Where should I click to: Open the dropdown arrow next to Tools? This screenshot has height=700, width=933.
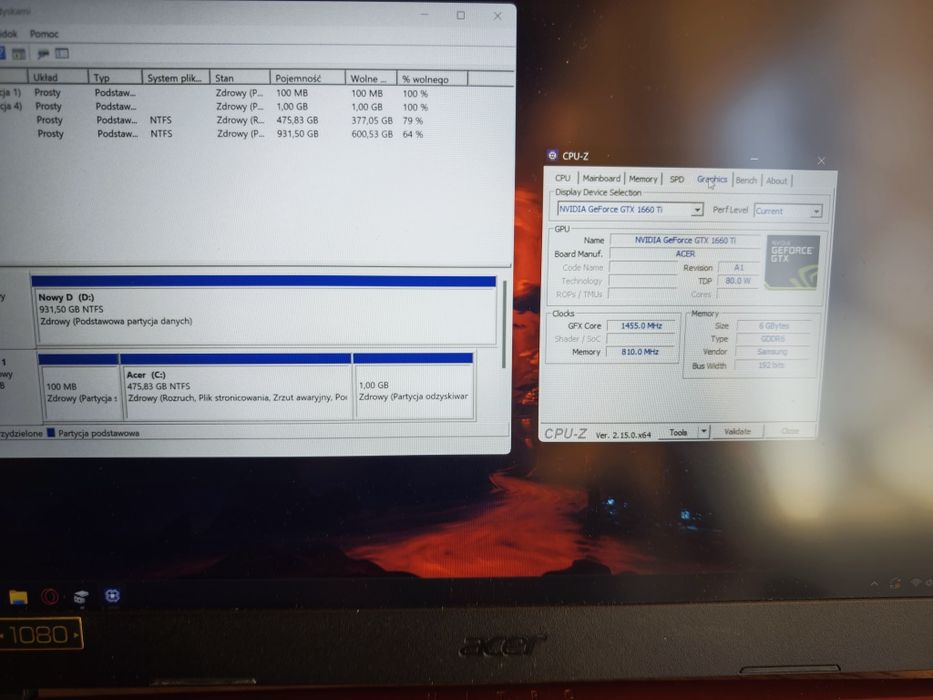(703, 432)
